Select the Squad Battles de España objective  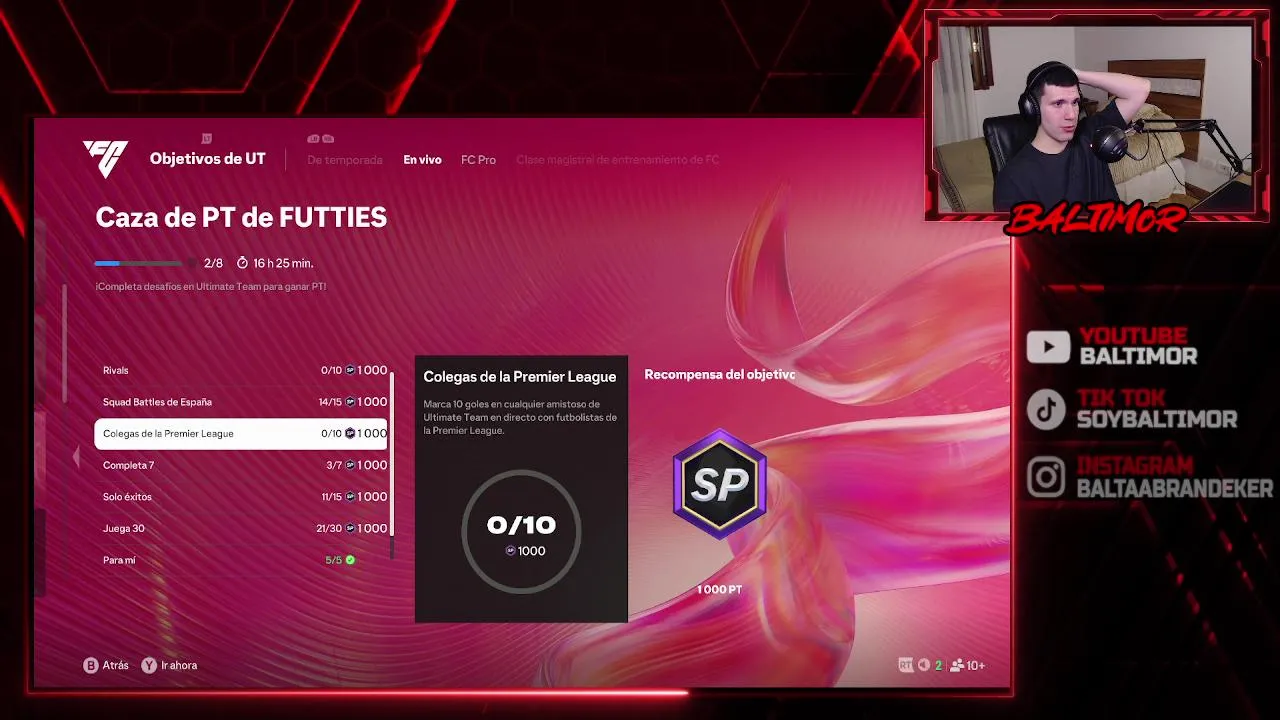pyautogui.click(x=241, y=402)
